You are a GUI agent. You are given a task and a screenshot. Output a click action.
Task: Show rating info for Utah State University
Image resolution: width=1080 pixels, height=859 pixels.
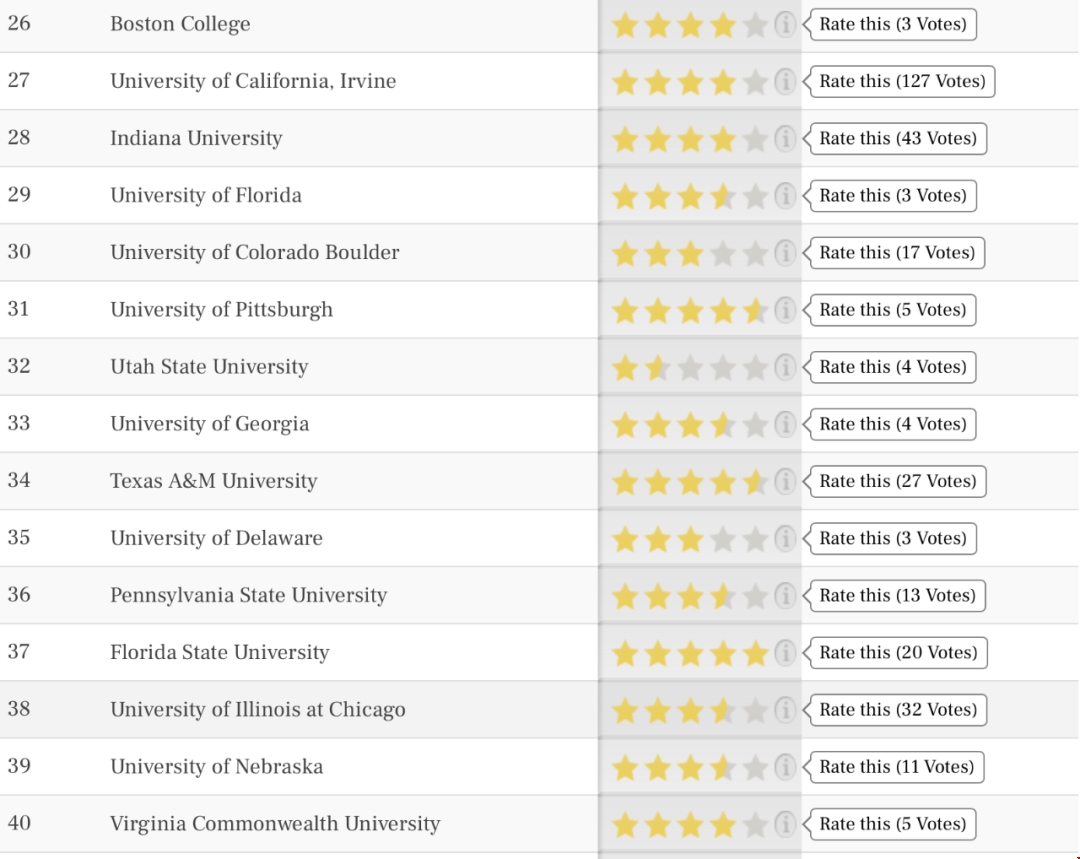[x=784, y=368]
